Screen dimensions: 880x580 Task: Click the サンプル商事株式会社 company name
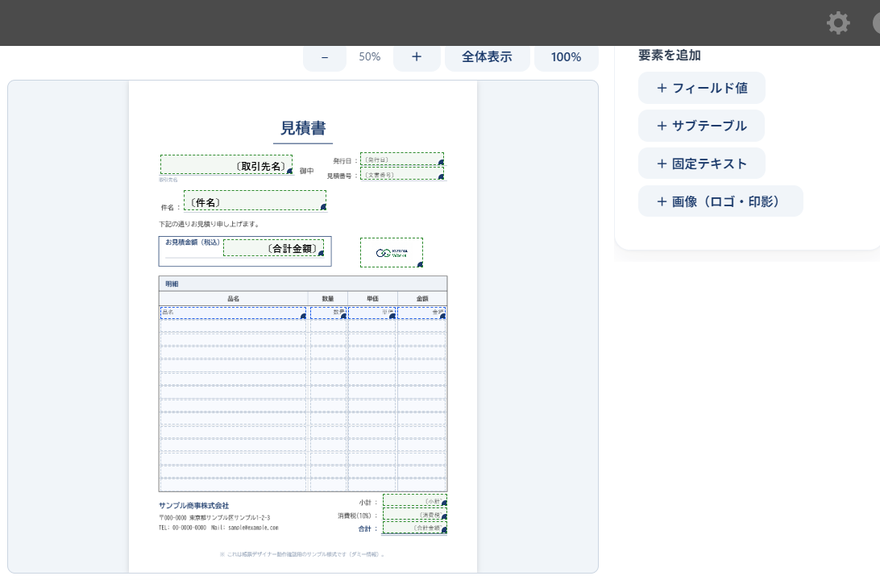(x=194, y=505)
